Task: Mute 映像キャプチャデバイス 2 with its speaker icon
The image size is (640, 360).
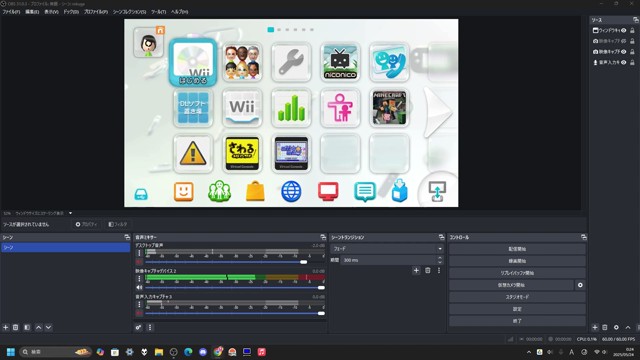Action: (x=139, y=287)
